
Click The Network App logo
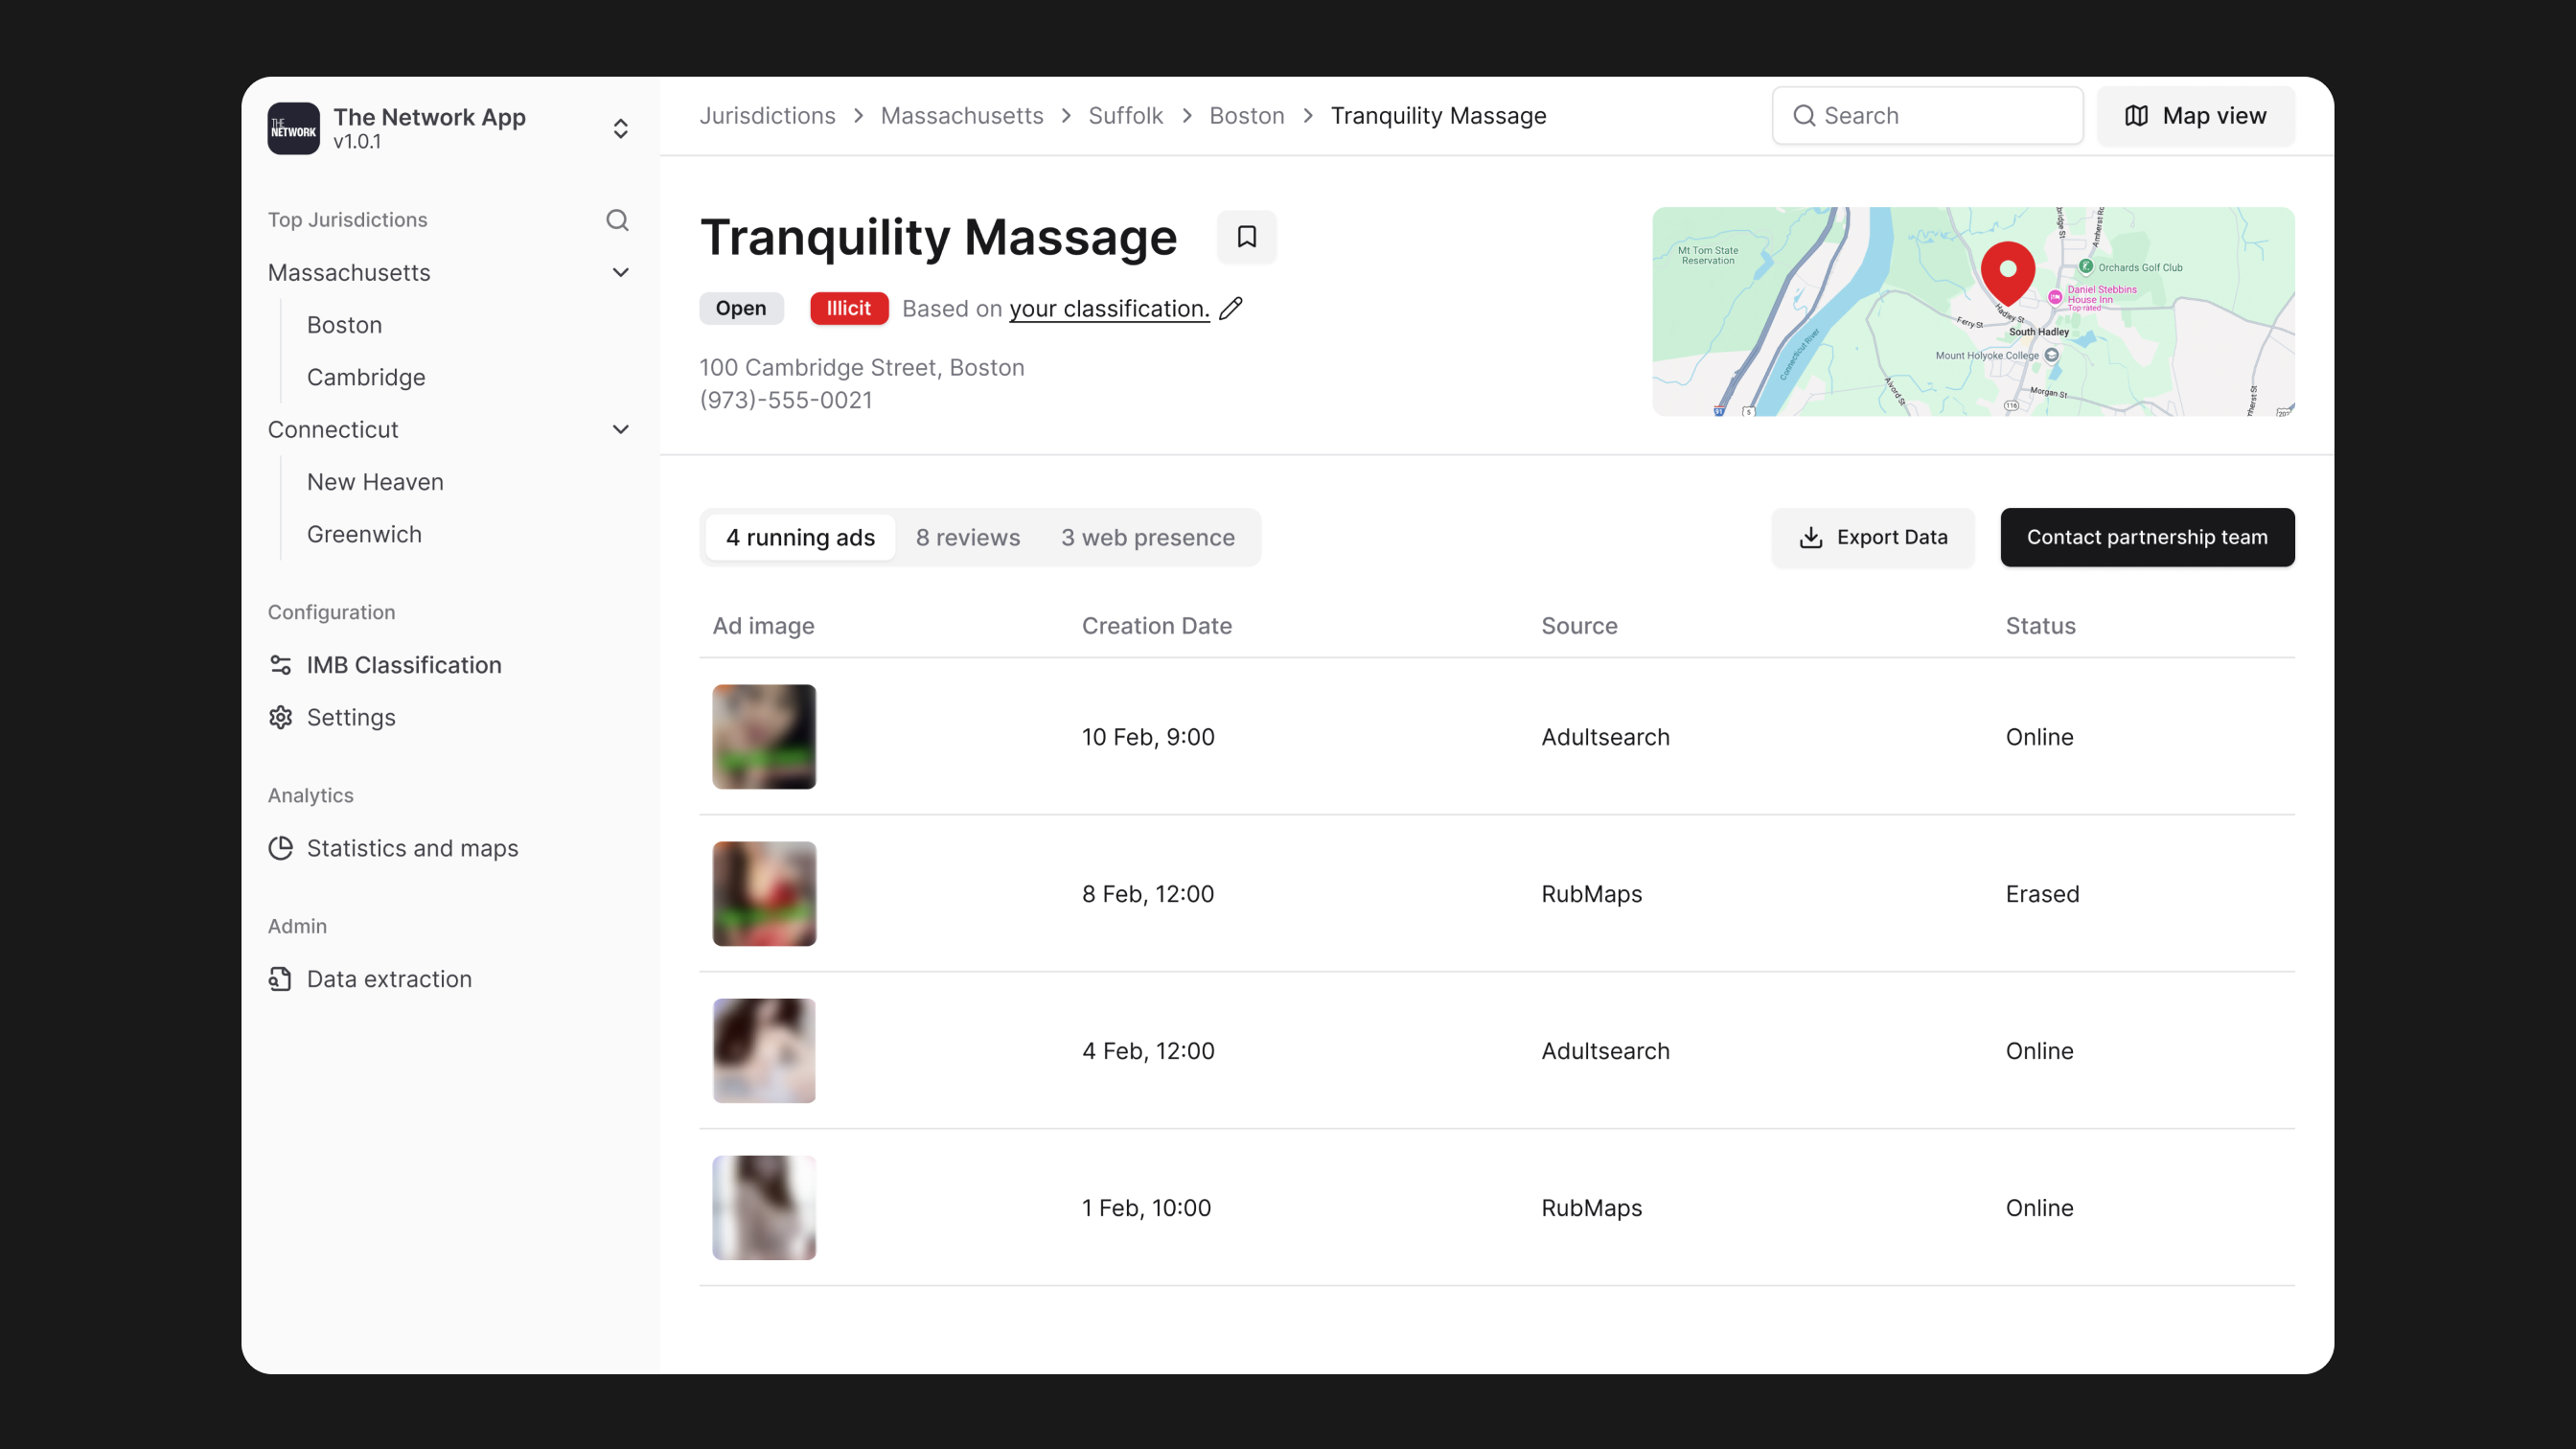coord(293,128)
